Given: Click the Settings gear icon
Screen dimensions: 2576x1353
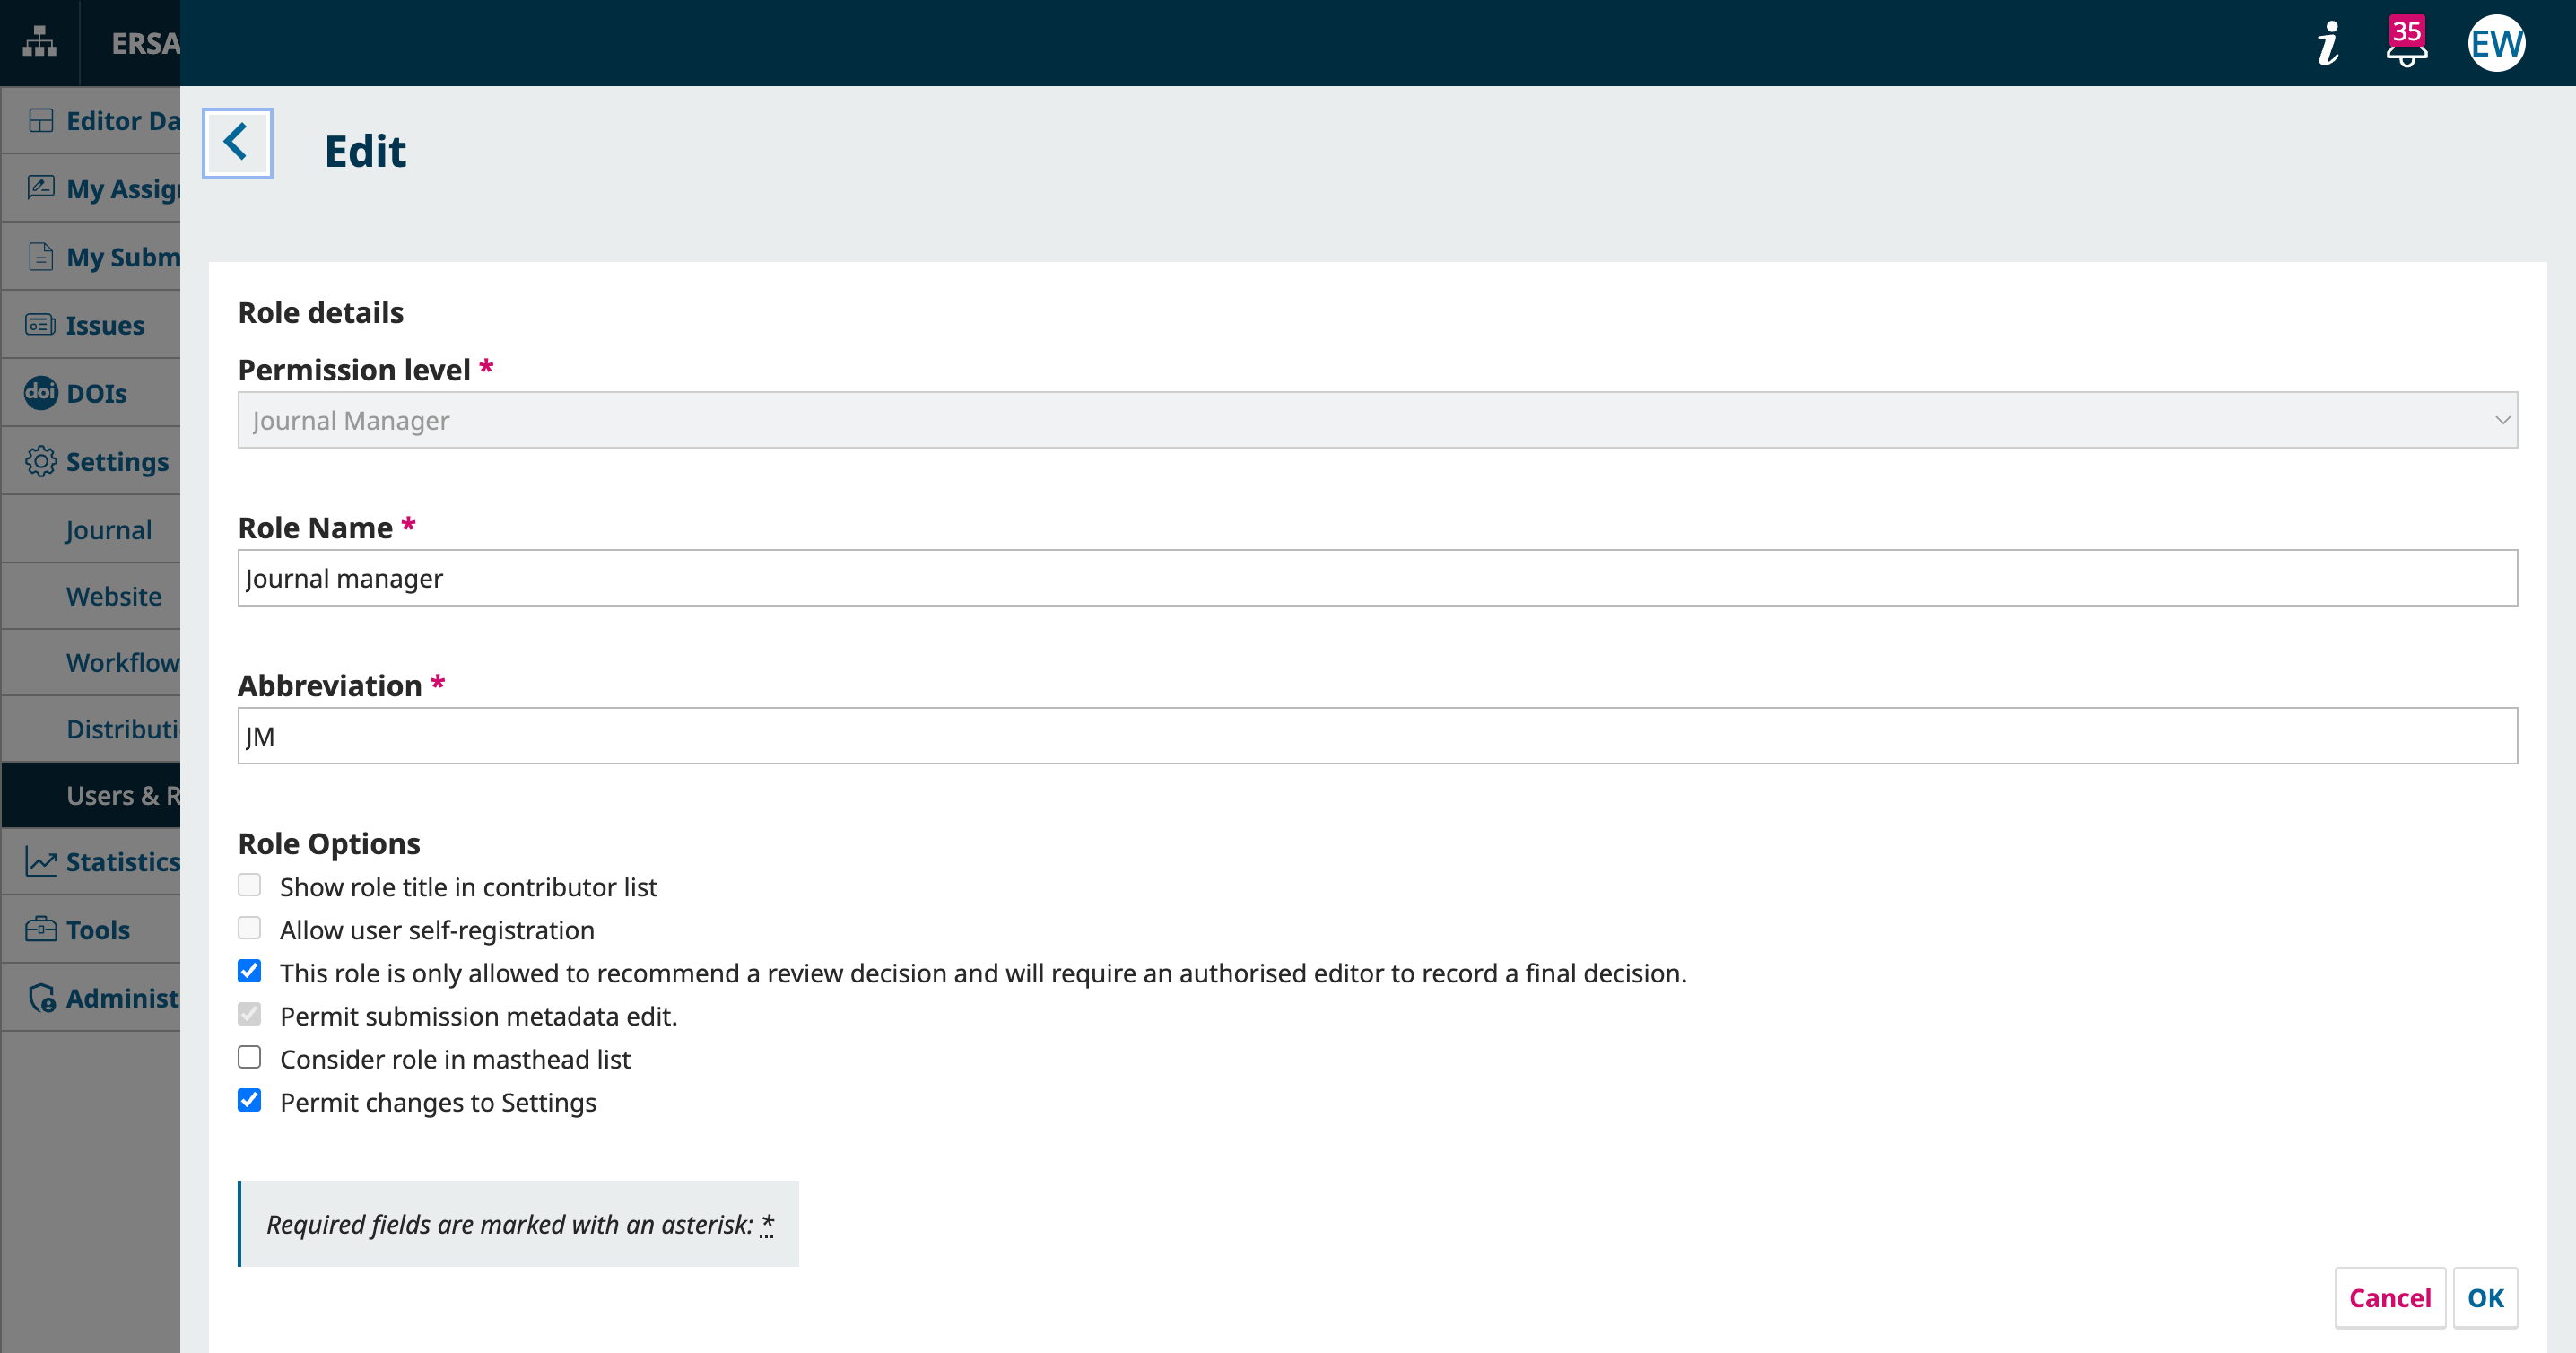Looking at the screenshot, I should coord(41,461).
